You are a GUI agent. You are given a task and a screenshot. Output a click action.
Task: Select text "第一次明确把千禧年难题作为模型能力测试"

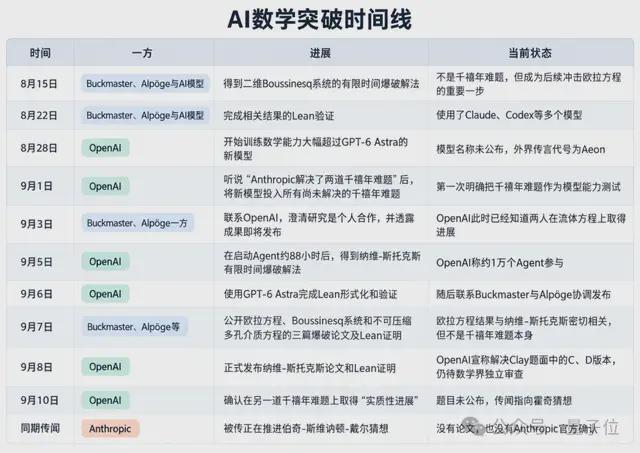[529, 187]
